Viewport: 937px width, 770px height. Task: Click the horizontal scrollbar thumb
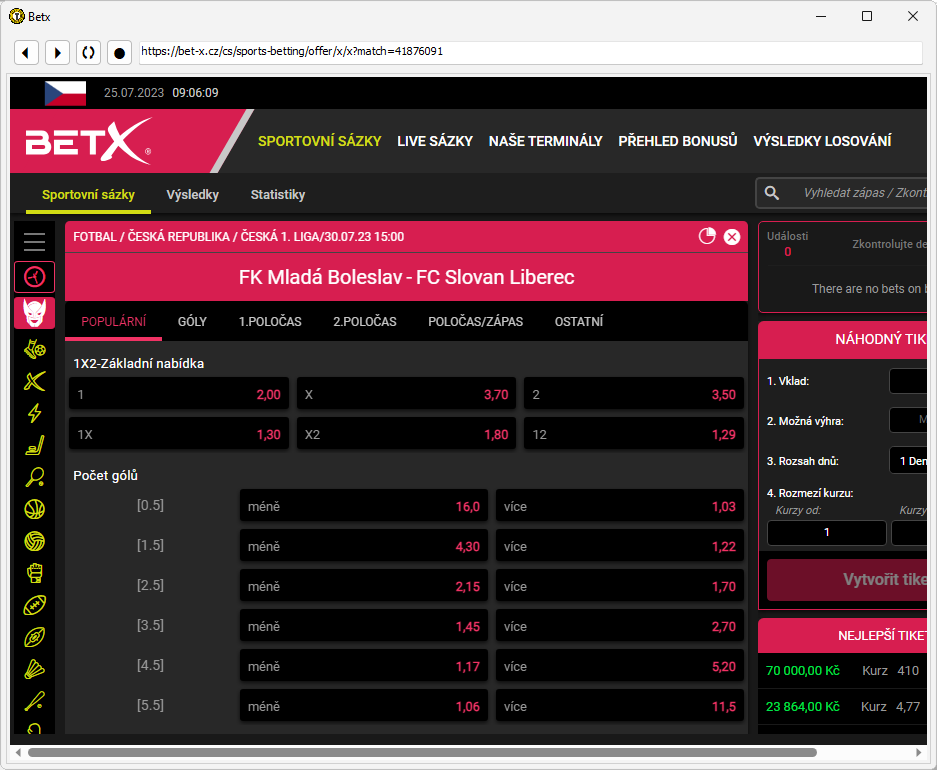coord(422,752)
